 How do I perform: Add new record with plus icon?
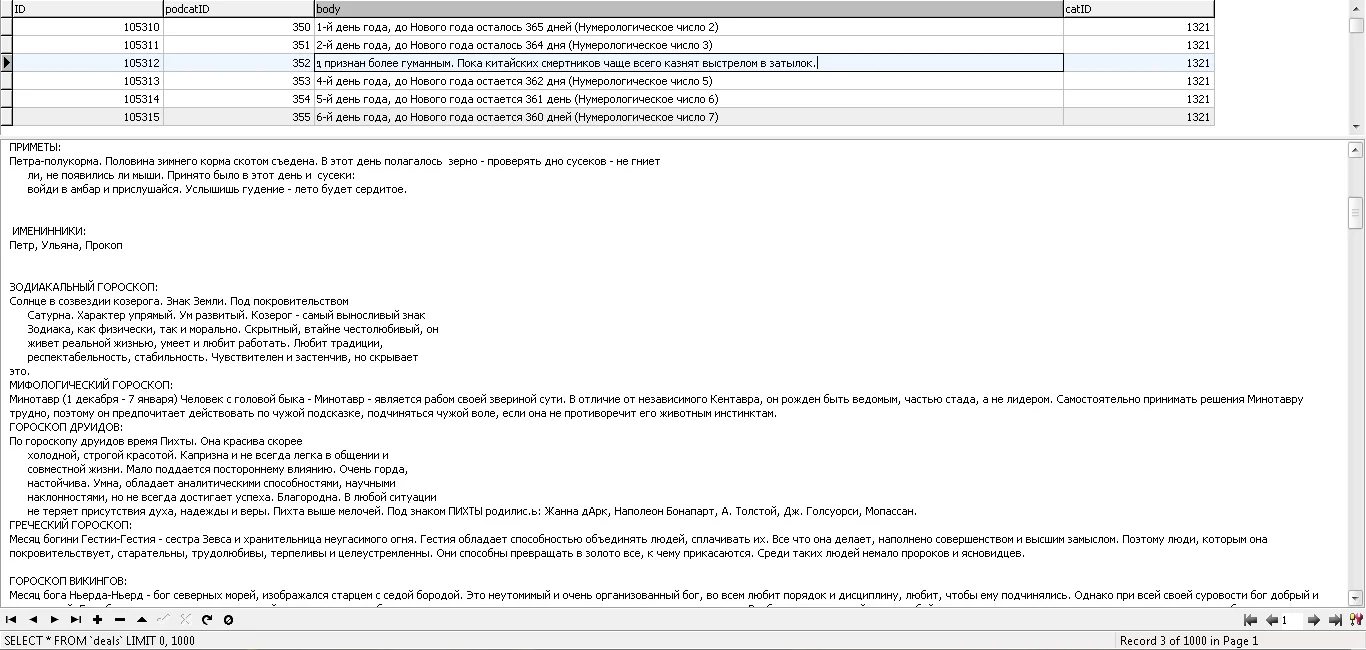(x=98, y=620)
